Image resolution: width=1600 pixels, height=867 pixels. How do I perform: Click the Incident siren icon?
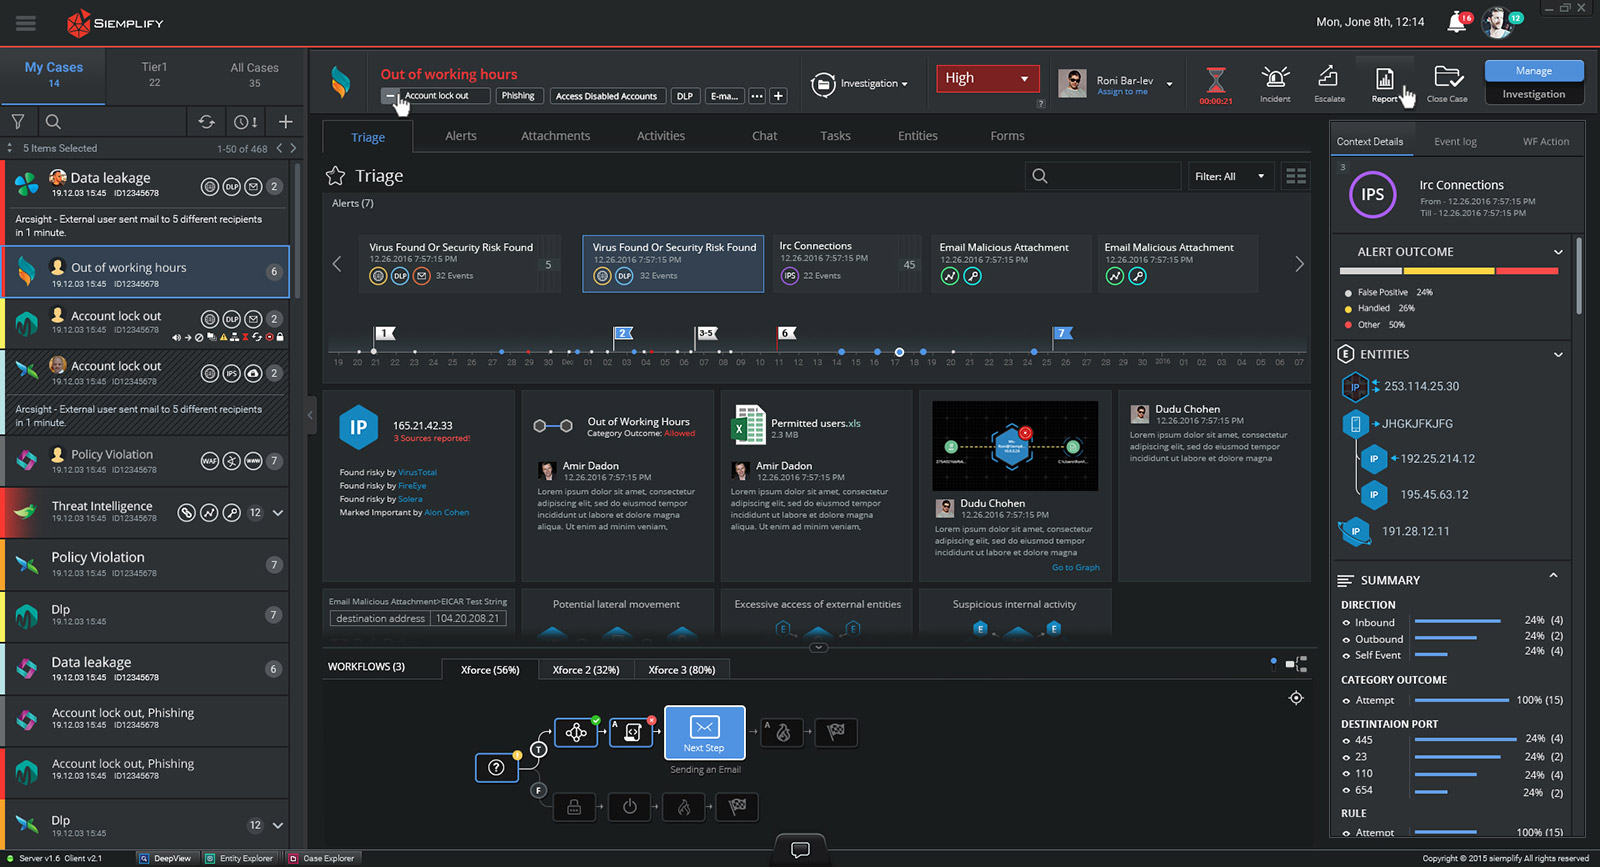[1274, 78]
